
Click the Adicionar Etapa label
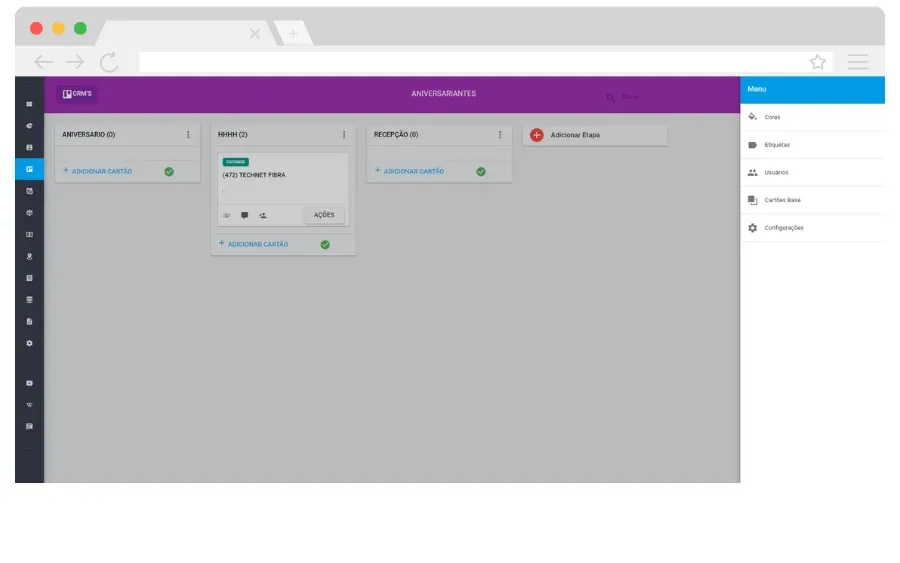575,135
